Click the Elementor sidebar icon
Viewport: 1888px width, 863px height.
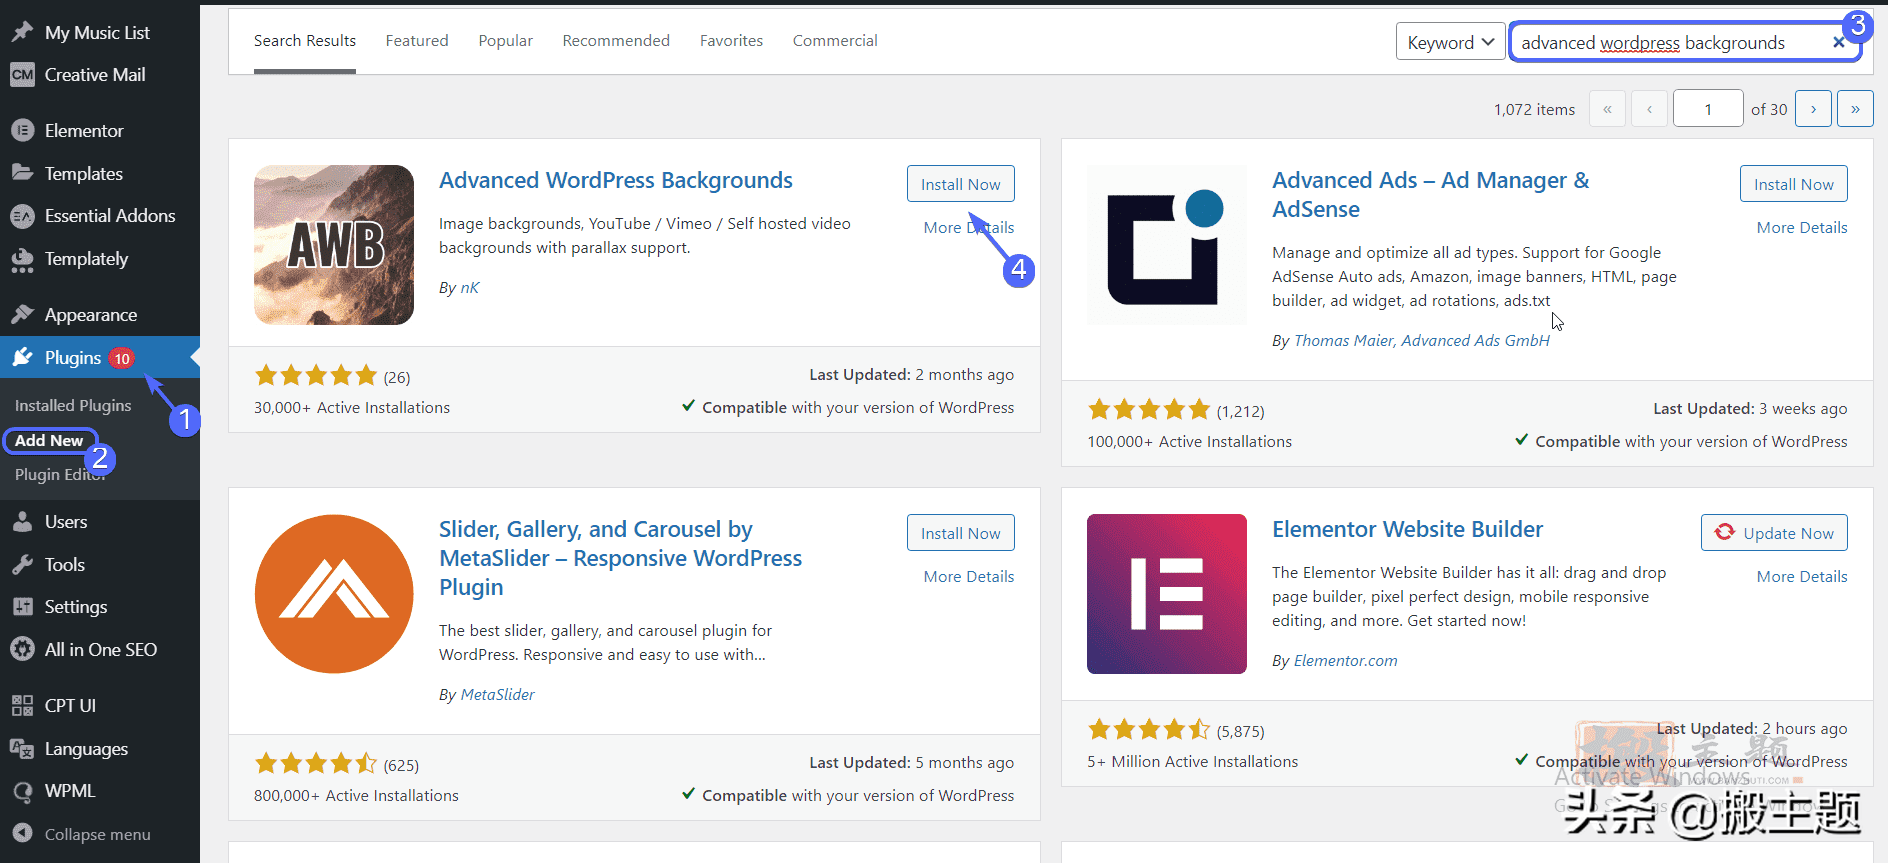click(22, 131)
